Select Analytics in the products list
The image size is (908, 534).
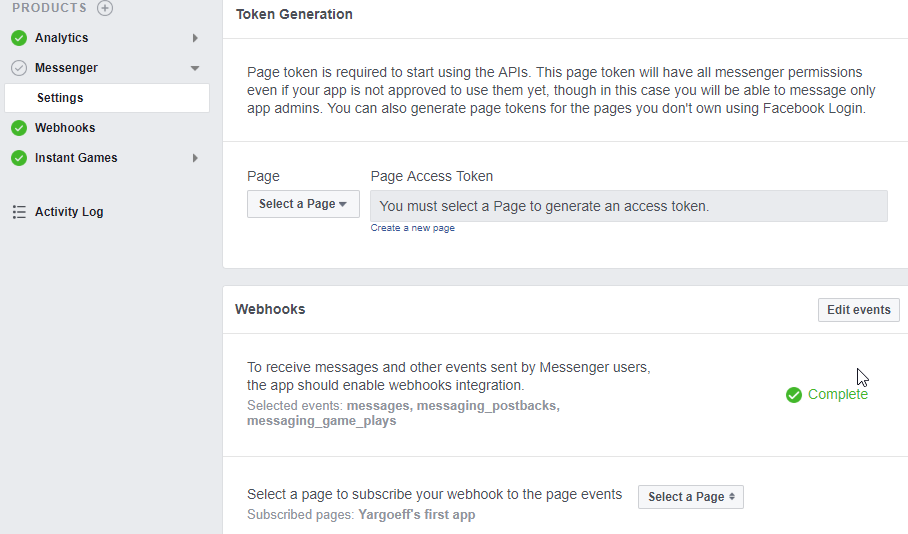point(61,38)
